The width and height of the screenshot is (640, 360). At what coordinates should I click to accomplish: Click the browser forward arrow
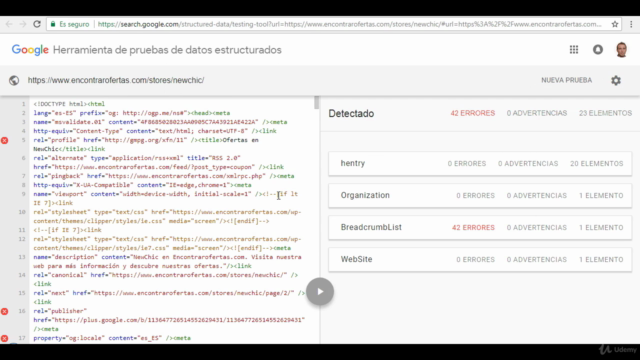(23, 24)
